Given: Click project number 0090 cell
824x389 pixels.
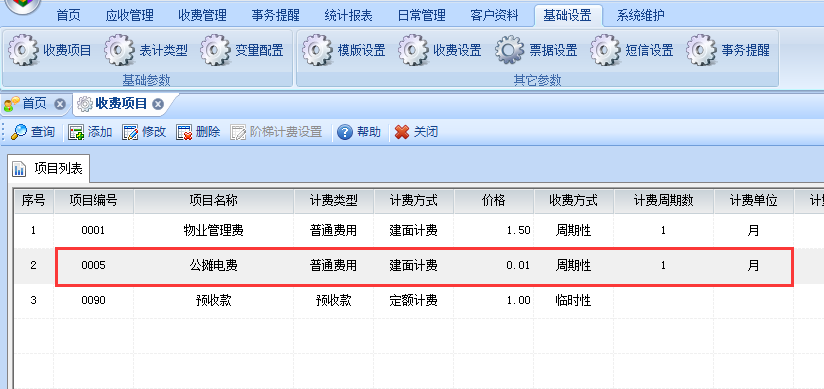Looking at the screenshot, I should click(x=94, y=301).
